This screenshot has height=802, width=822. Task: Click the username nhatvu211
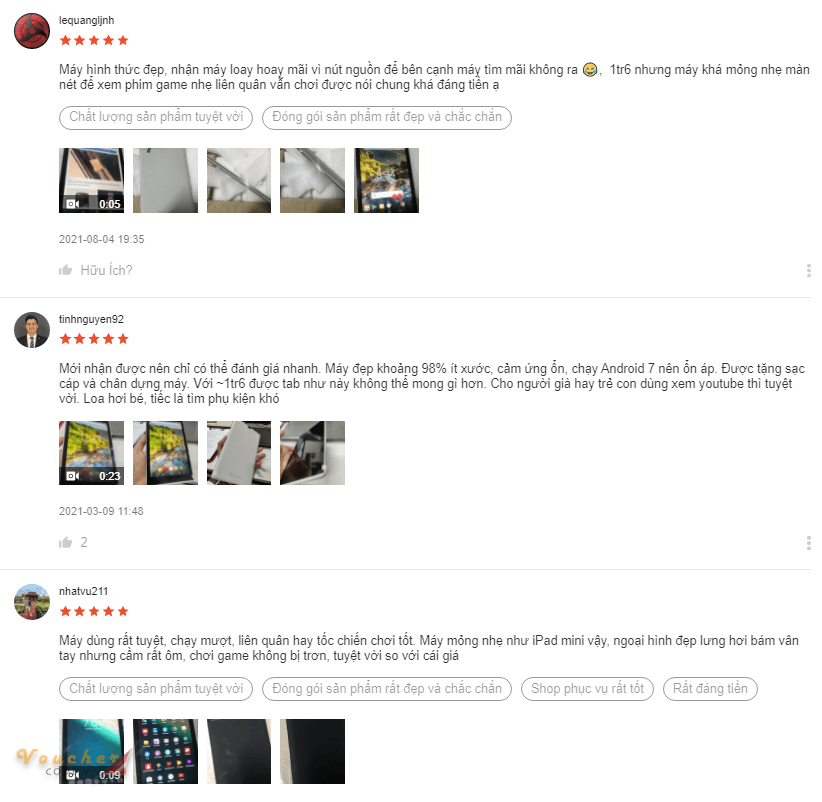pyautogui.click(x=84, y=591)
